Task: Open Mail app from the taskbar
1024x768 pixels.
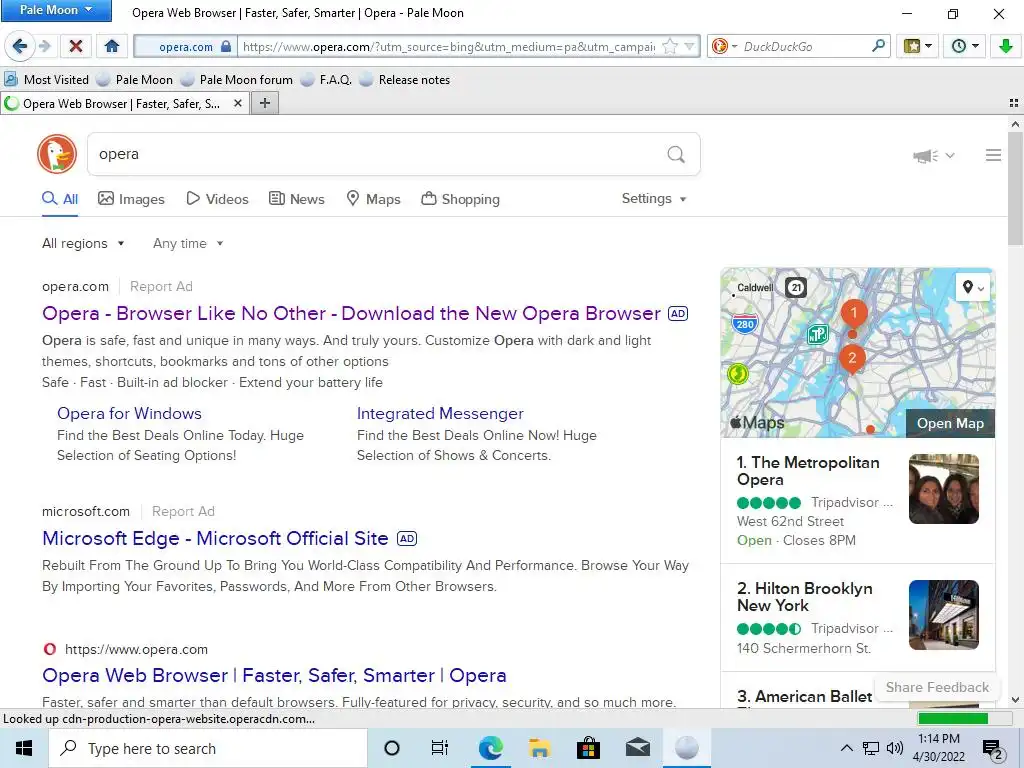Action: (637, 748)
